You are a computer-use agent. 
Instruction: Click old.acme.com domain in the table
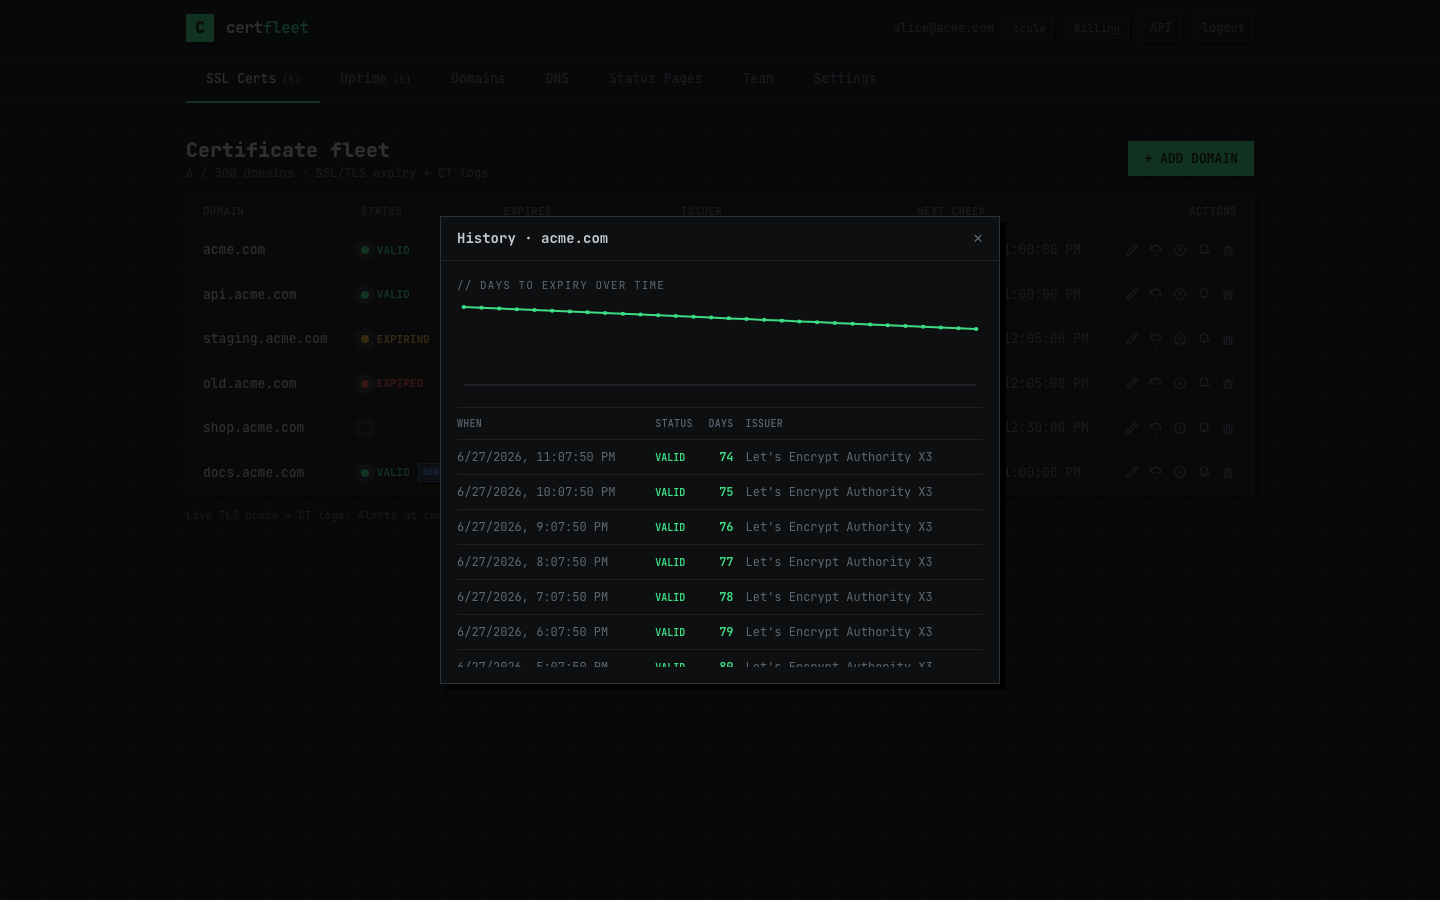pos(250,383)
